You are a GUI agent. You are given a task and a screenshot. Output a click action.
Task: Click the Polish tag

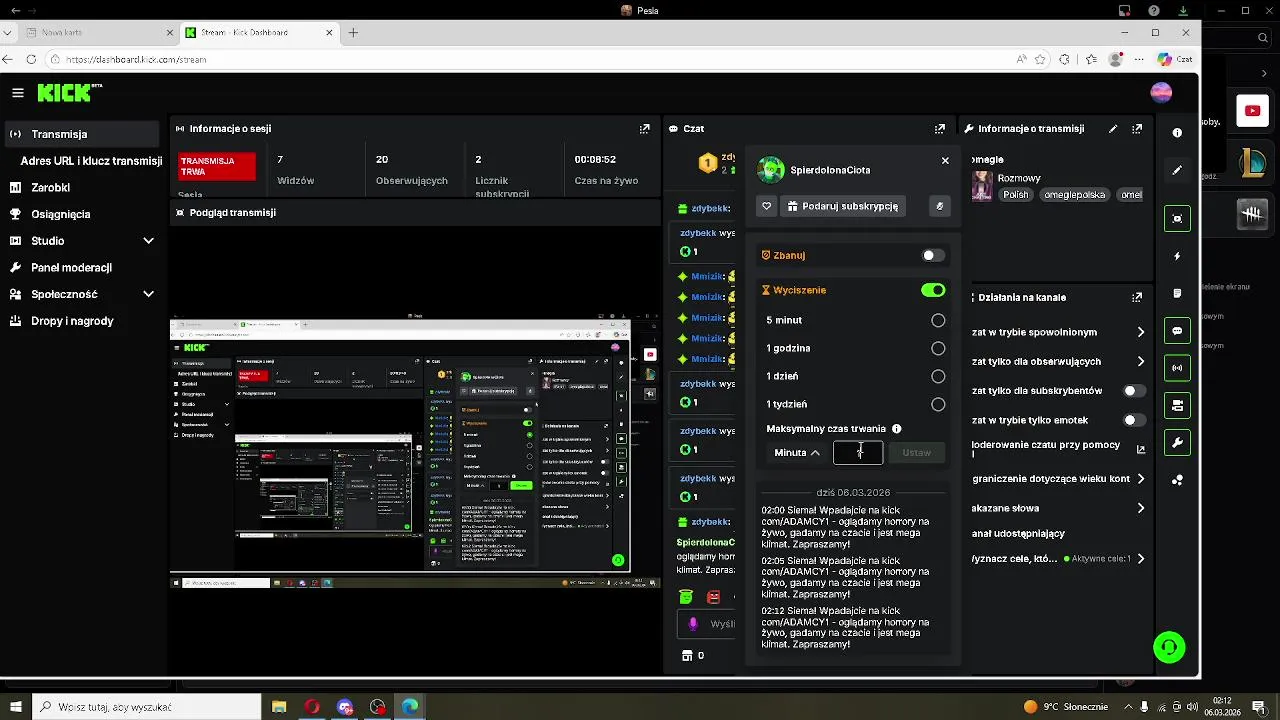pos(1016,195)
